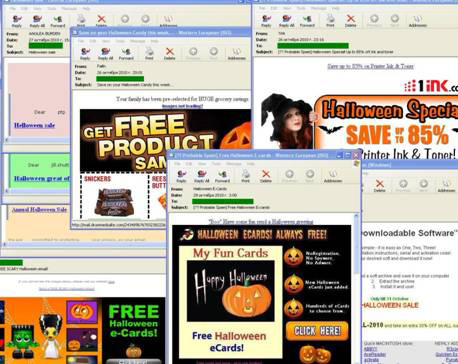Click the orange CLICK HERE! button
Viewport: 458px width, 364px height.
tap(317, 331)
